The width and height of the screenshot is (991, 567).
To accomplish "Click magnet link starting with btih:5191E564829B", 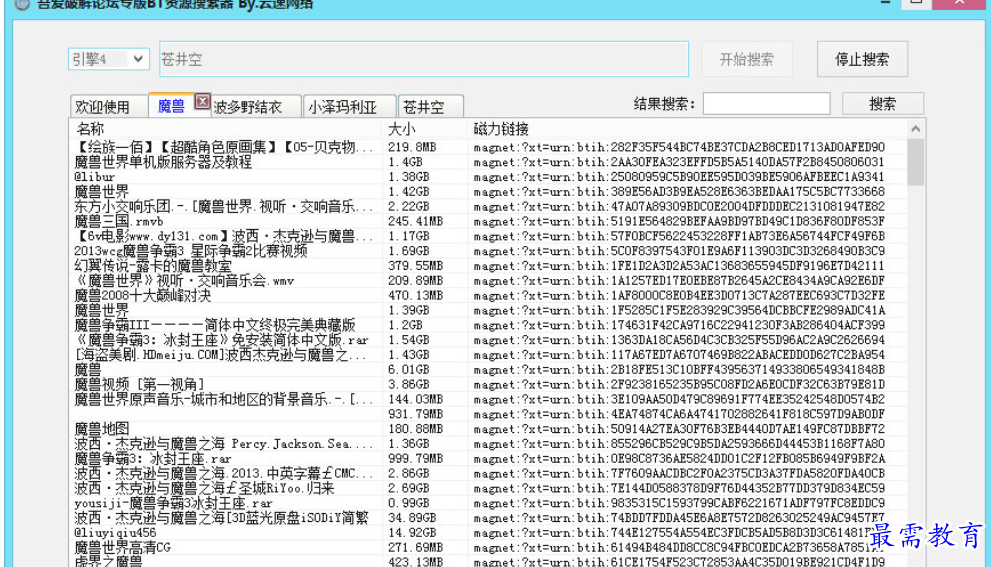I will coord(679,221).
